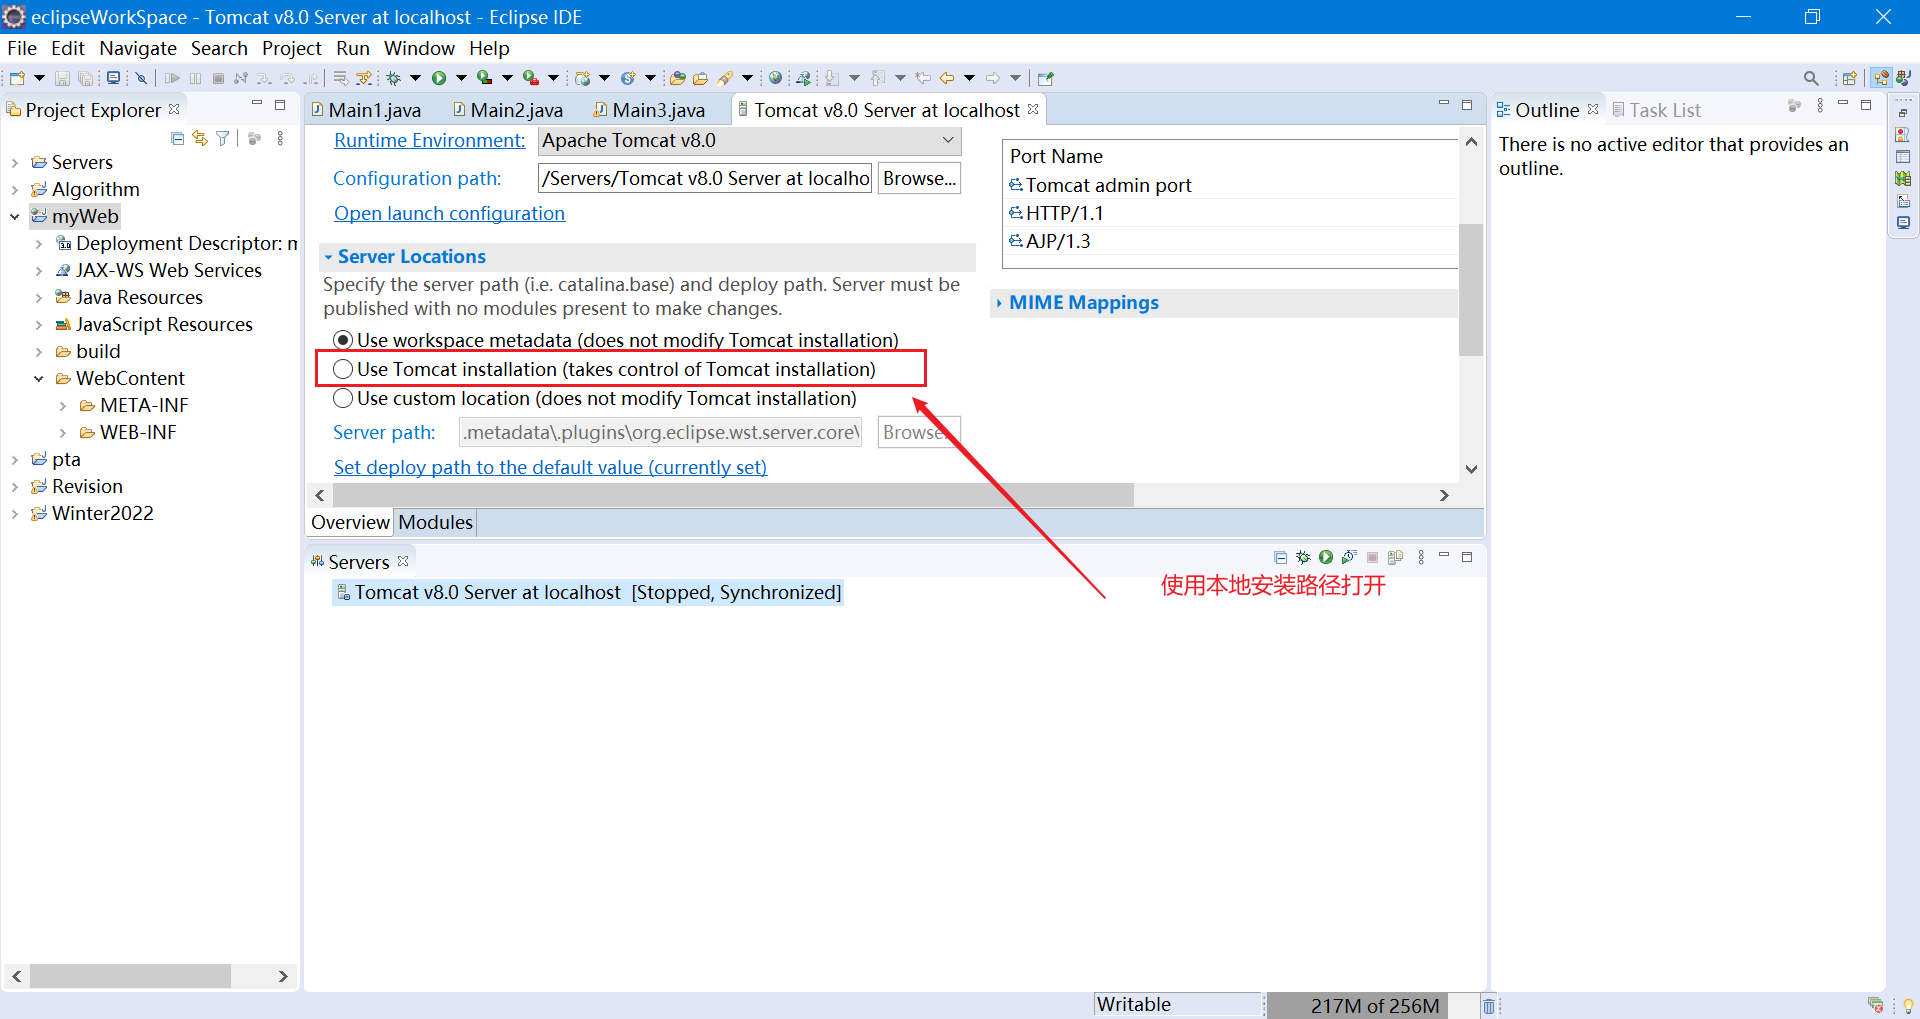Viewport: 1920px width, 1019px height.
Task: Click Set deploy path to default value link
Action: 550,467
